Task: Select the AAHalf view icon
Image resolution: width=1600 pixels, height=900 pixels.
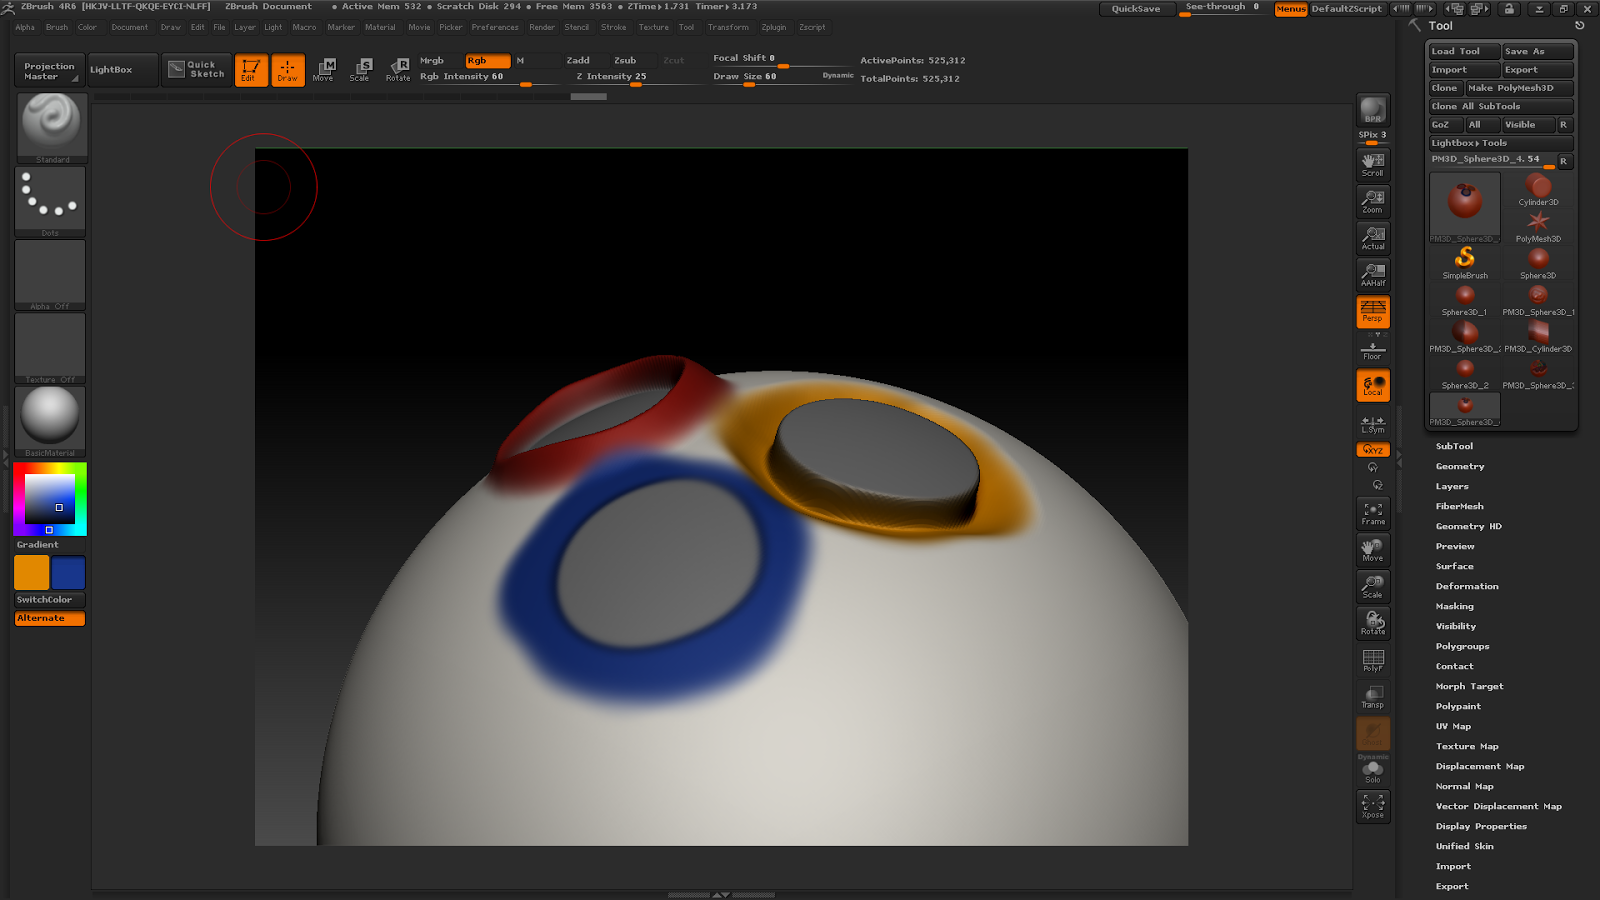Action: 1372,275
